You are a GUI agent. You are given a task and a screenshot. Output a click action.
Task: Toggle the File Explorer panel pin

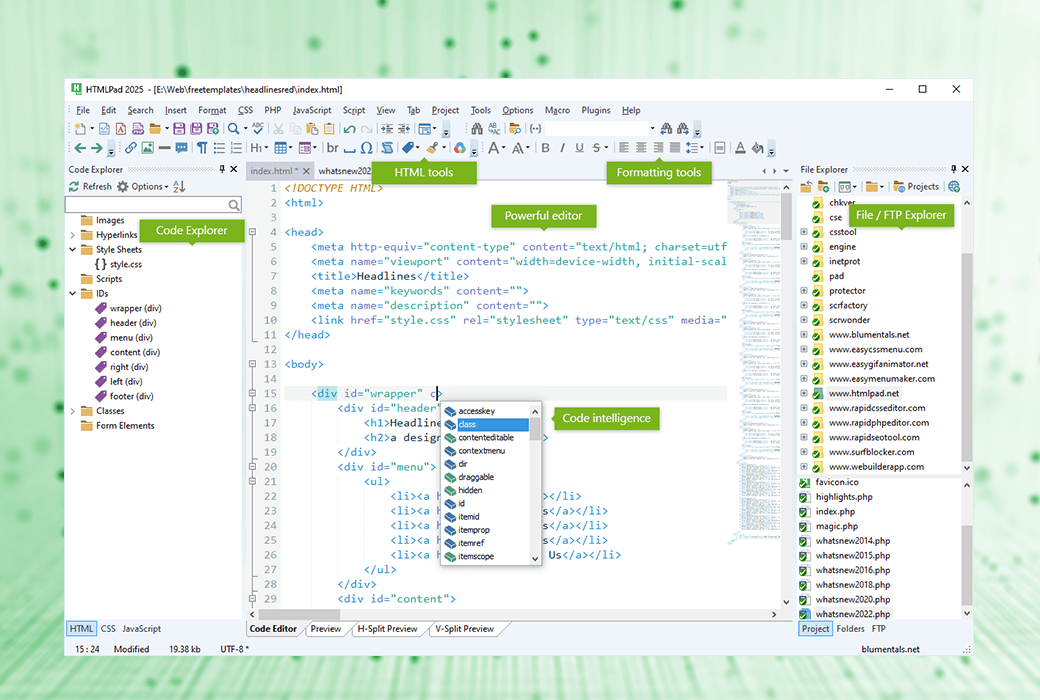pos(954,169)
